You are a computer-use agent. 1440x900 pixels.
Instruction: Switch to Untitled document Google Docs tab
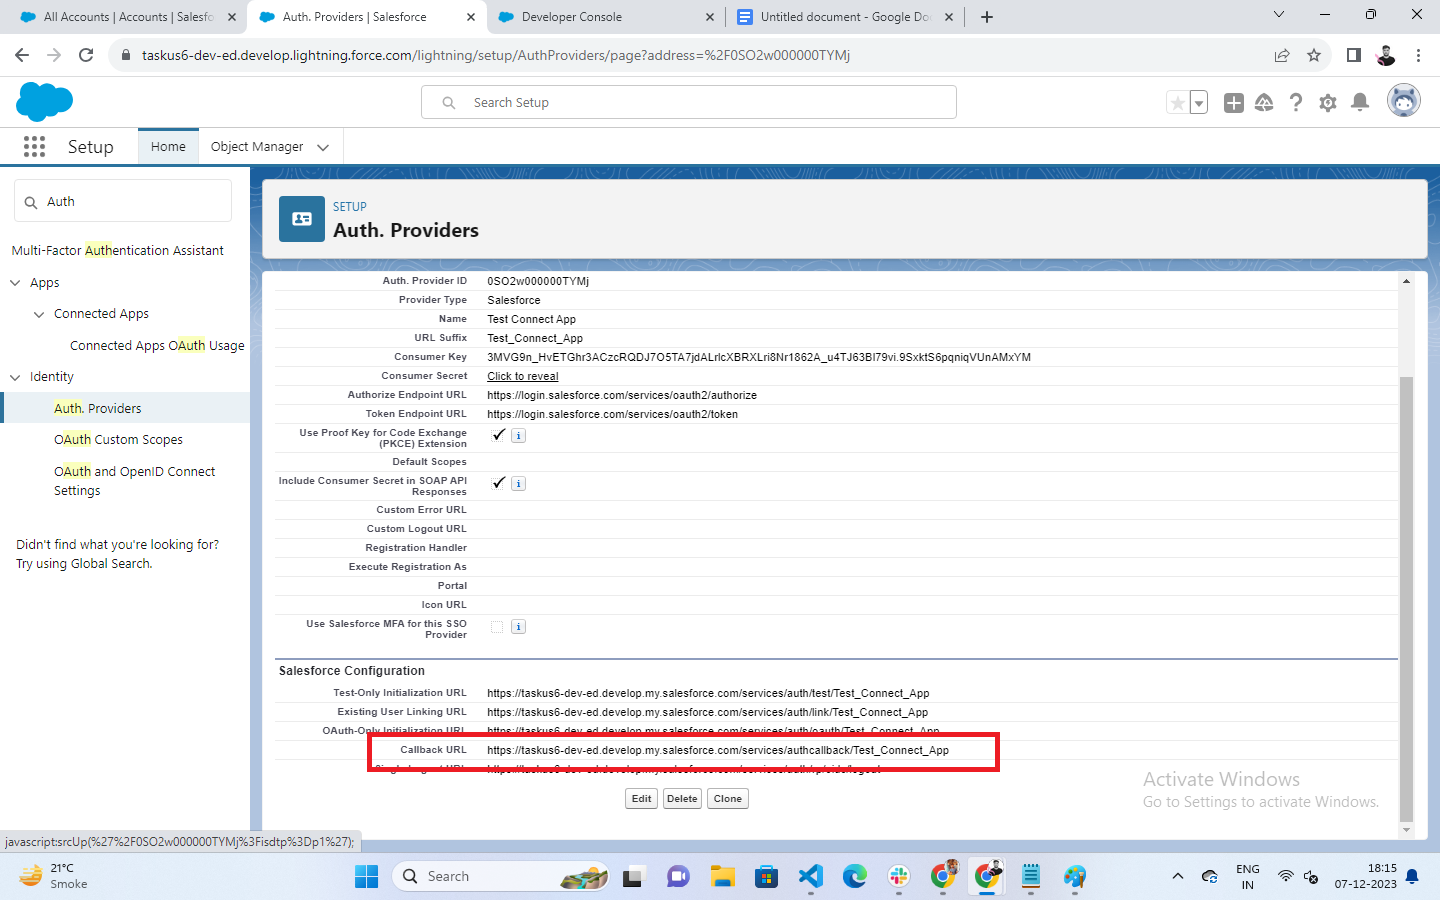(x=843, y=17)
